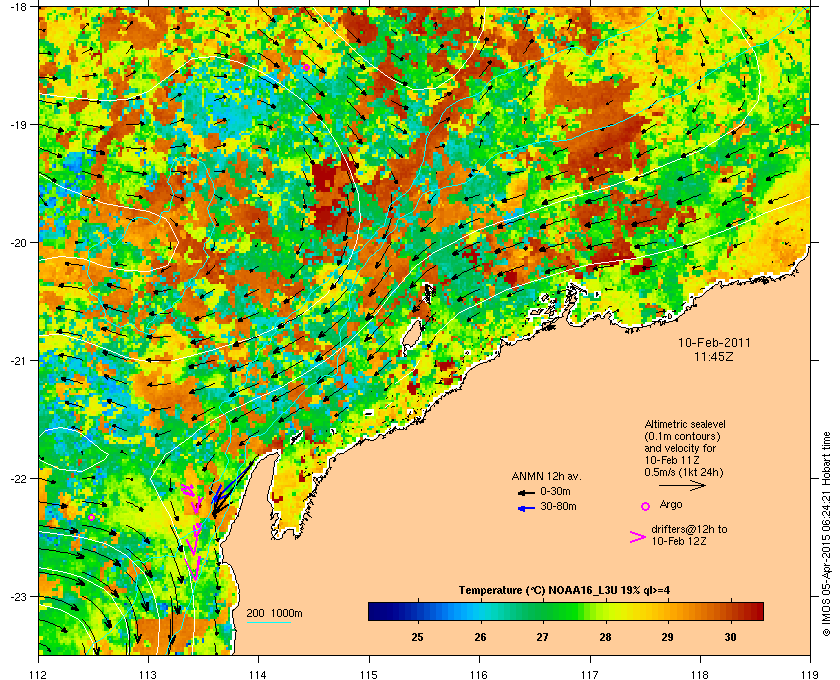This screenshot has height=680, width=840.
Task: Click the cyan 26°C section of colorbar
Action: pyautogui.click(x=480, y=611)
